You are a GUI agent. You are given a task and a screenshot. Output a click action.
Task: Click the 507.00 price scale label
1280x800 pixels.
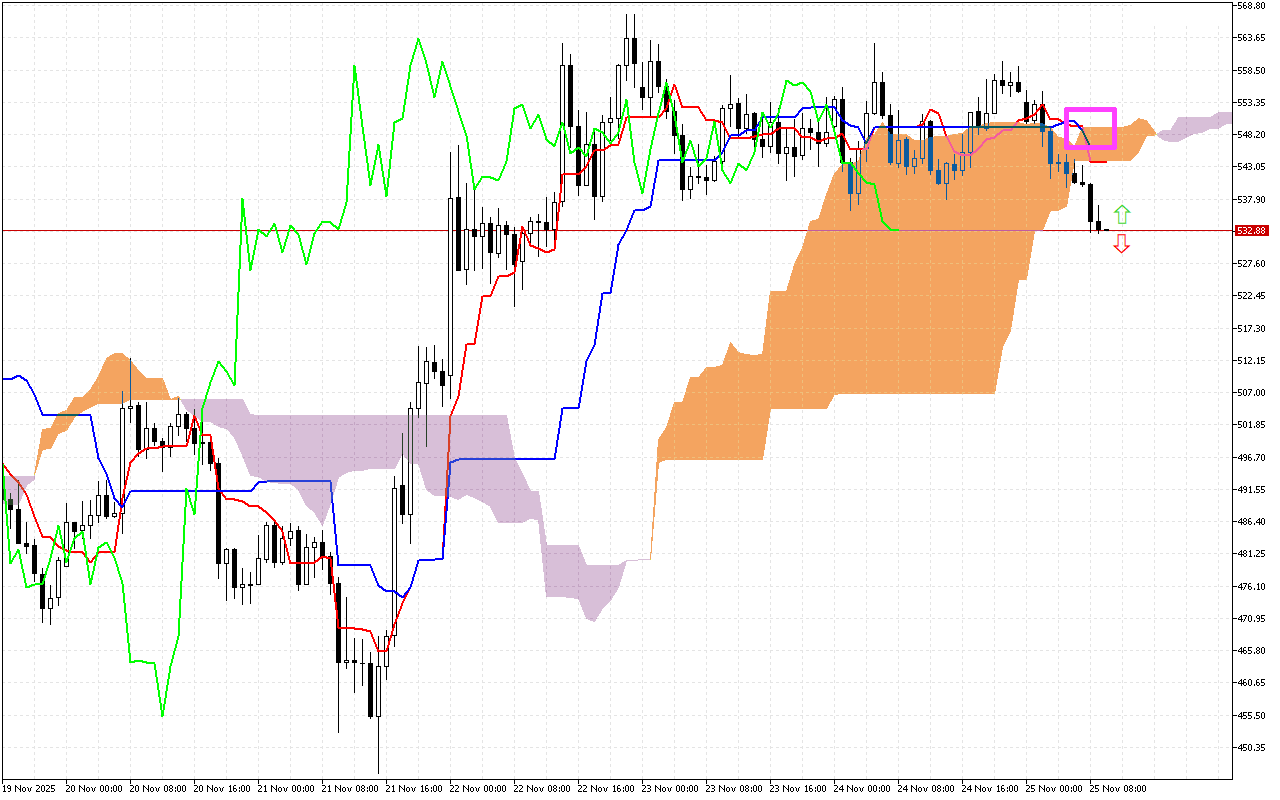(x=1252, y=393)
